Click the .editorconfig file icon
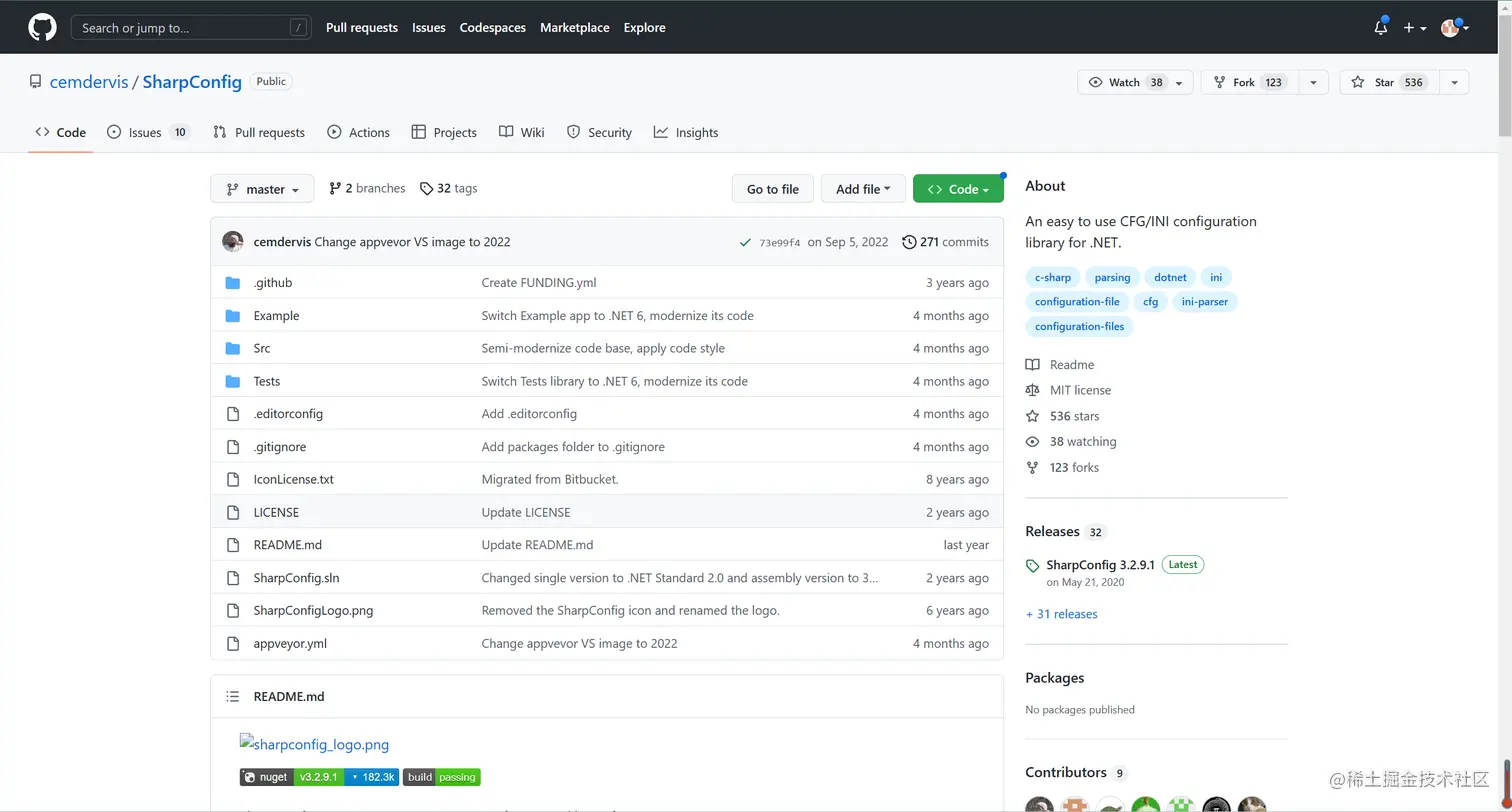The width and height of the screenshot is (1512, 812). click(x=233, y=414)
